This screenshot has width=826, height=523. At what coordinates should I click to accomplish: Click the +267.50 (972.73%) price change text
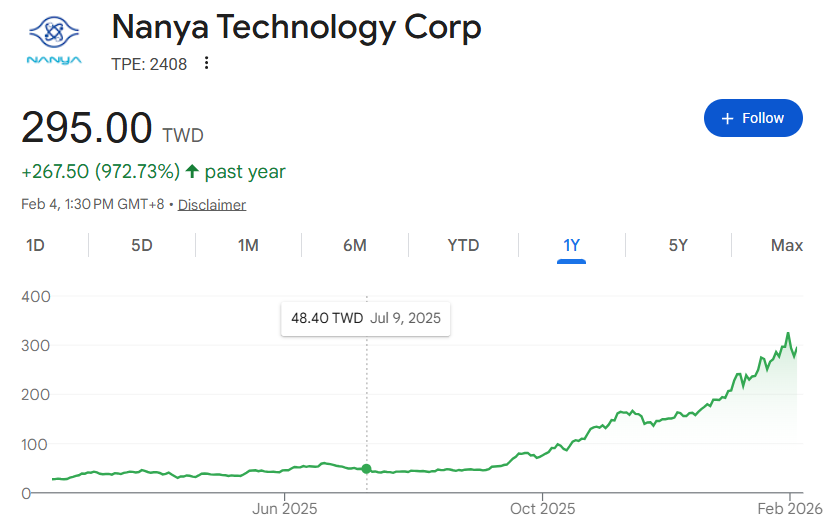tap(100, 172)
